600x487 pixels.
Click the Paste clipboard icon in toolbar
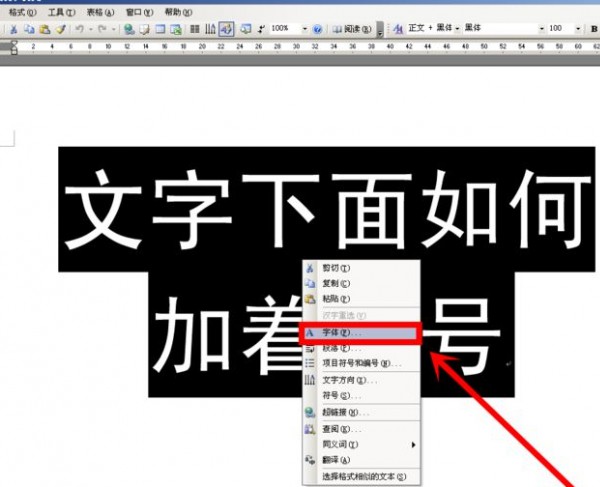45,29
